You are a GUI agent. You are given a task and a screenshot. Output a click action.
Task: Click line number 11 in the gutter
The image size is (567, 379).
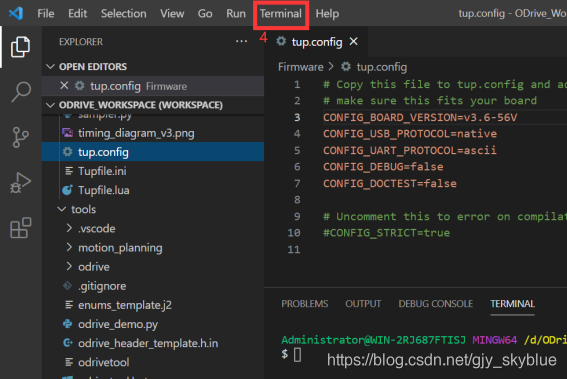[x=294, y=250]
